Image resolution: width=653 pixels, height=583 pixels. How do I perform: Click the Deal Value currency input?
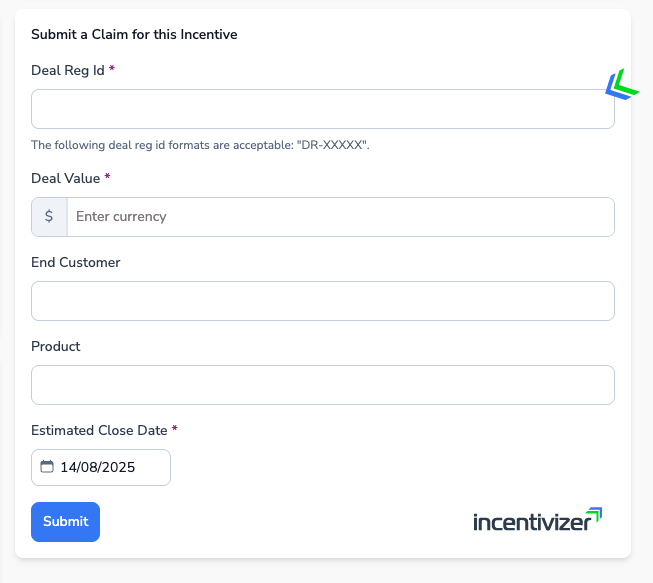tap(340, 217)
